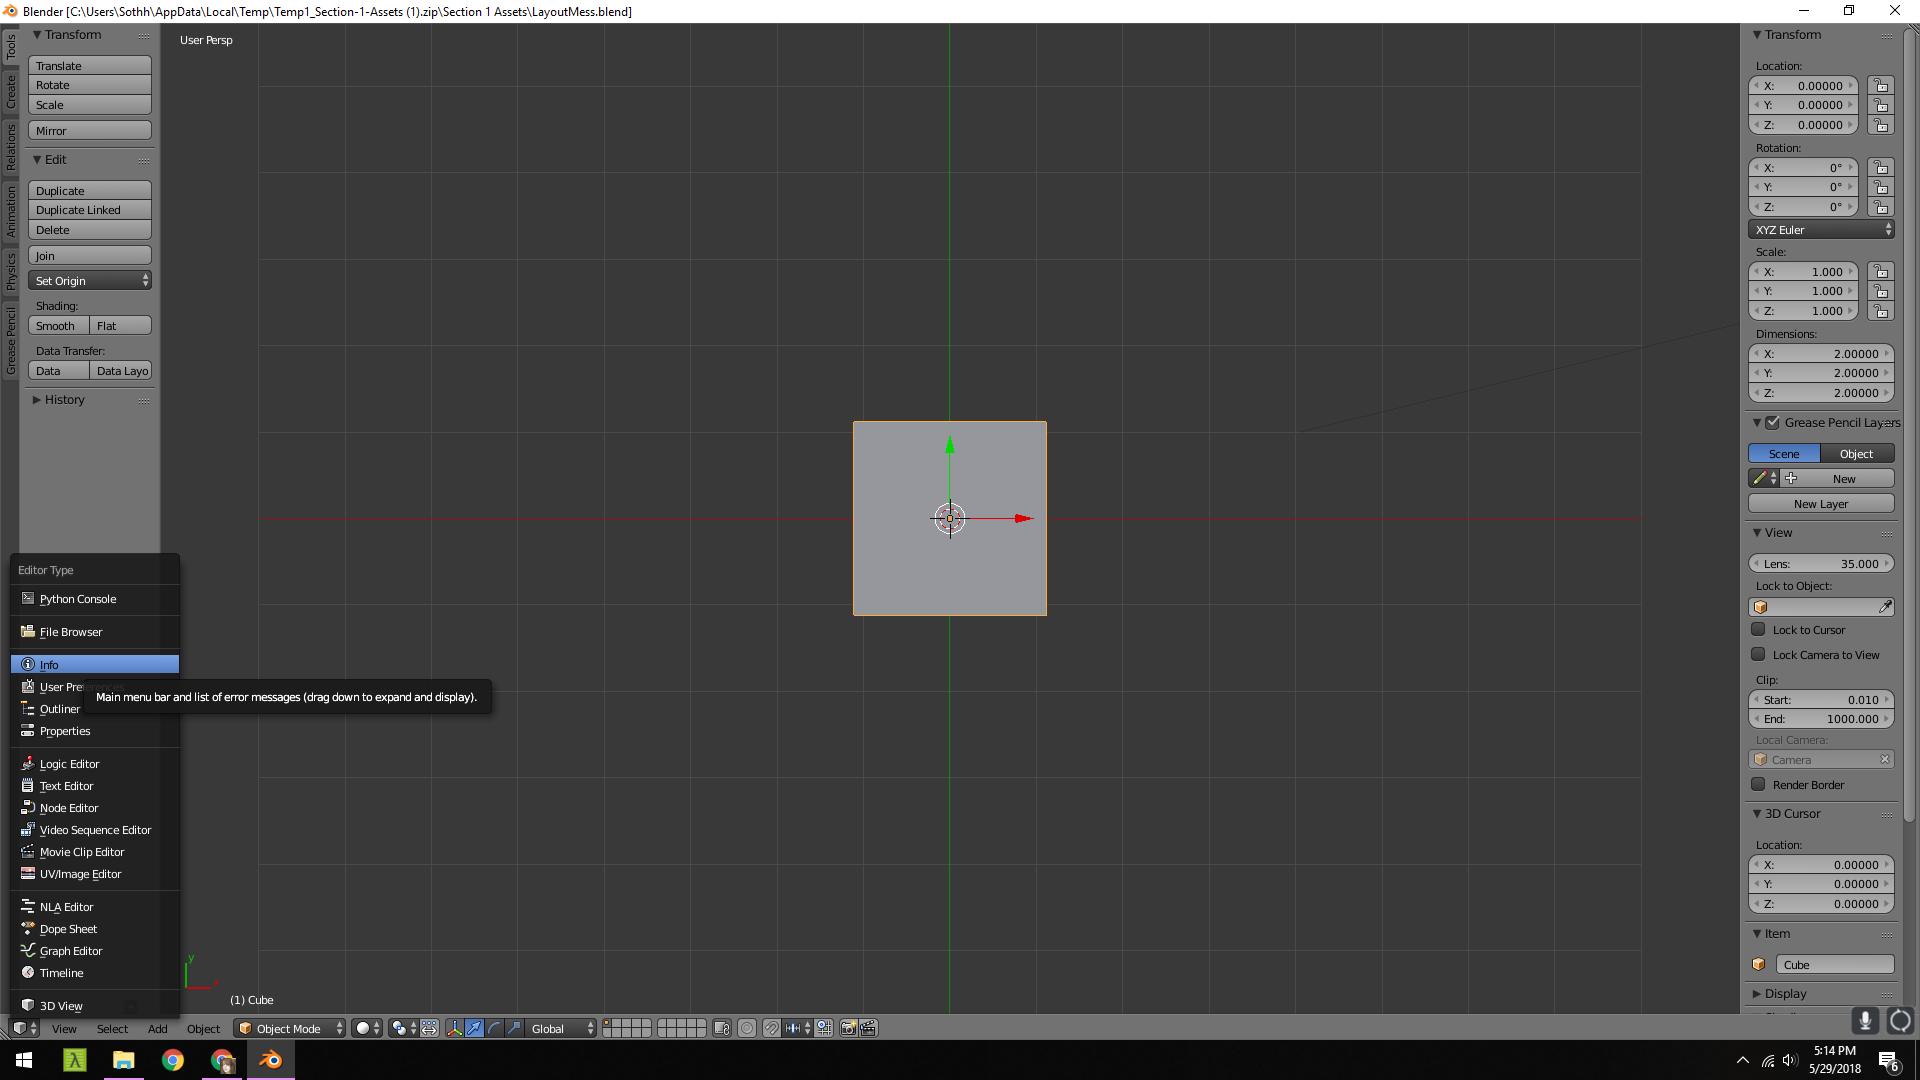Toggle lock layers to scene icon
Image resolution: width=1920 pixels, height=1080 pixels.
click(x=722, y=1028)
